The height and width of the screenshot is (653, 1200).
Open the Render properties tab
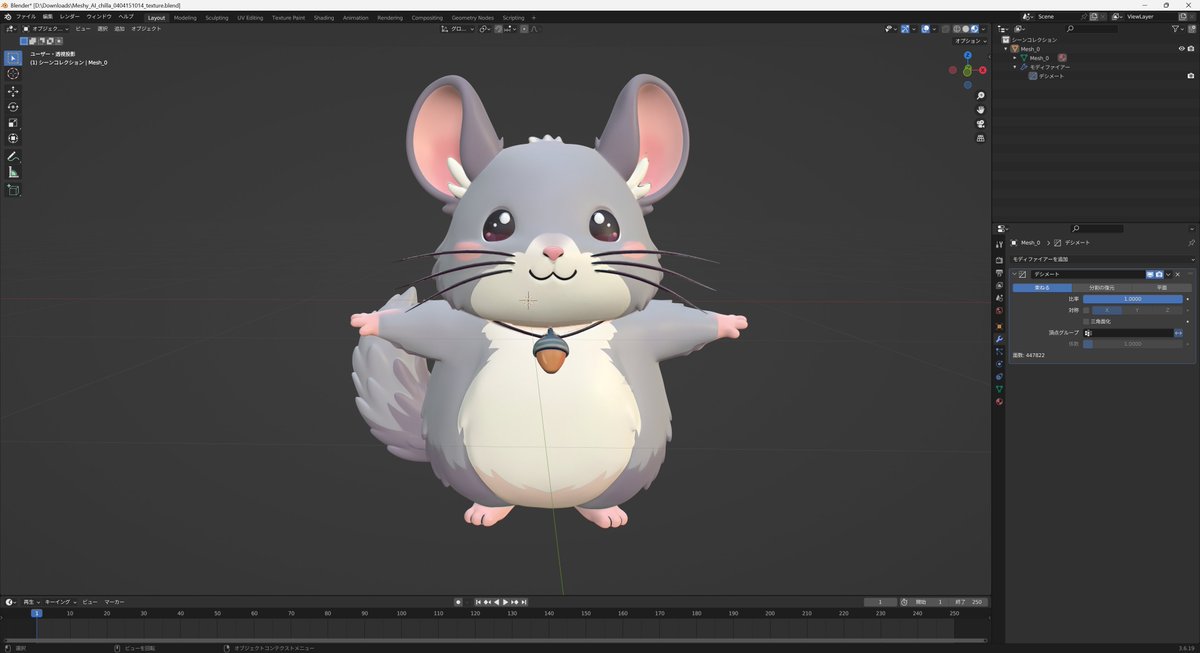coord(999,260)
